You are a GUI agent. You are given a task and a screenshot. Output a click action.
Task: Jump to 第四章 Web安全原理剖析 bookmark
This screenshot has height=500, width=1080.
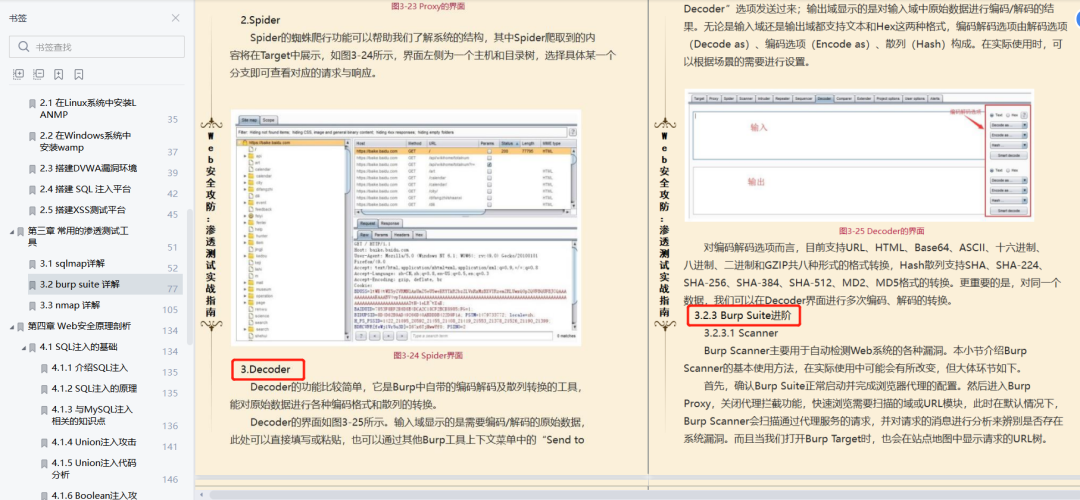pos(79,326)
